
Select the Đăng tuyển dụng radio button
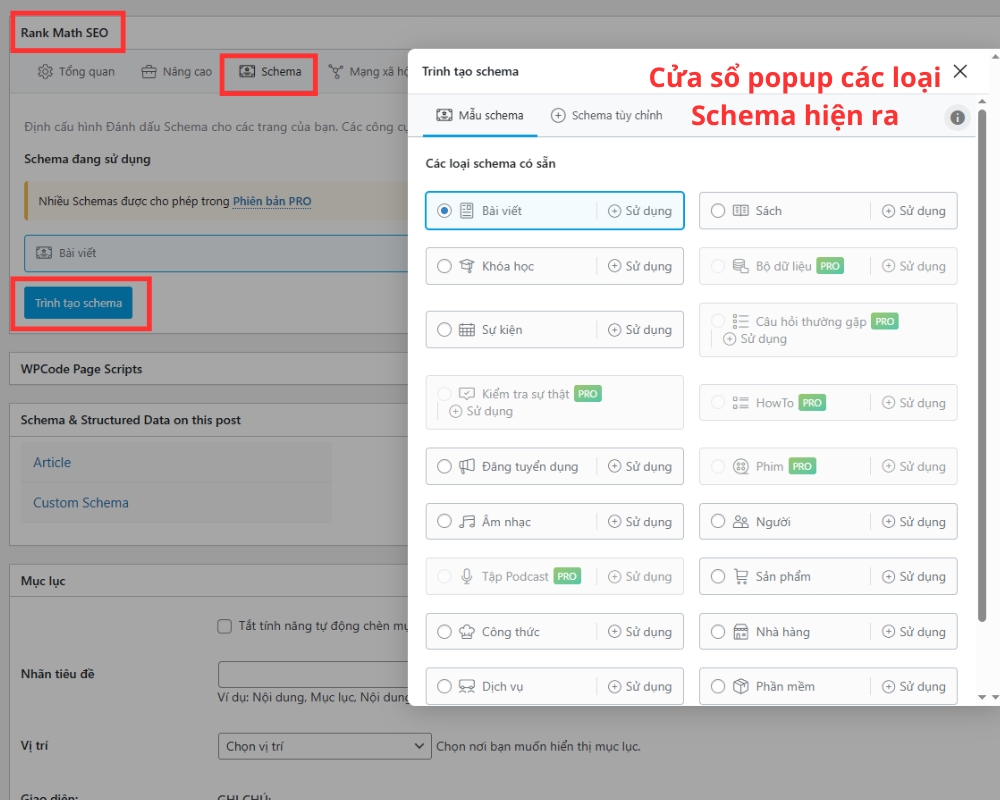(445, 466)
